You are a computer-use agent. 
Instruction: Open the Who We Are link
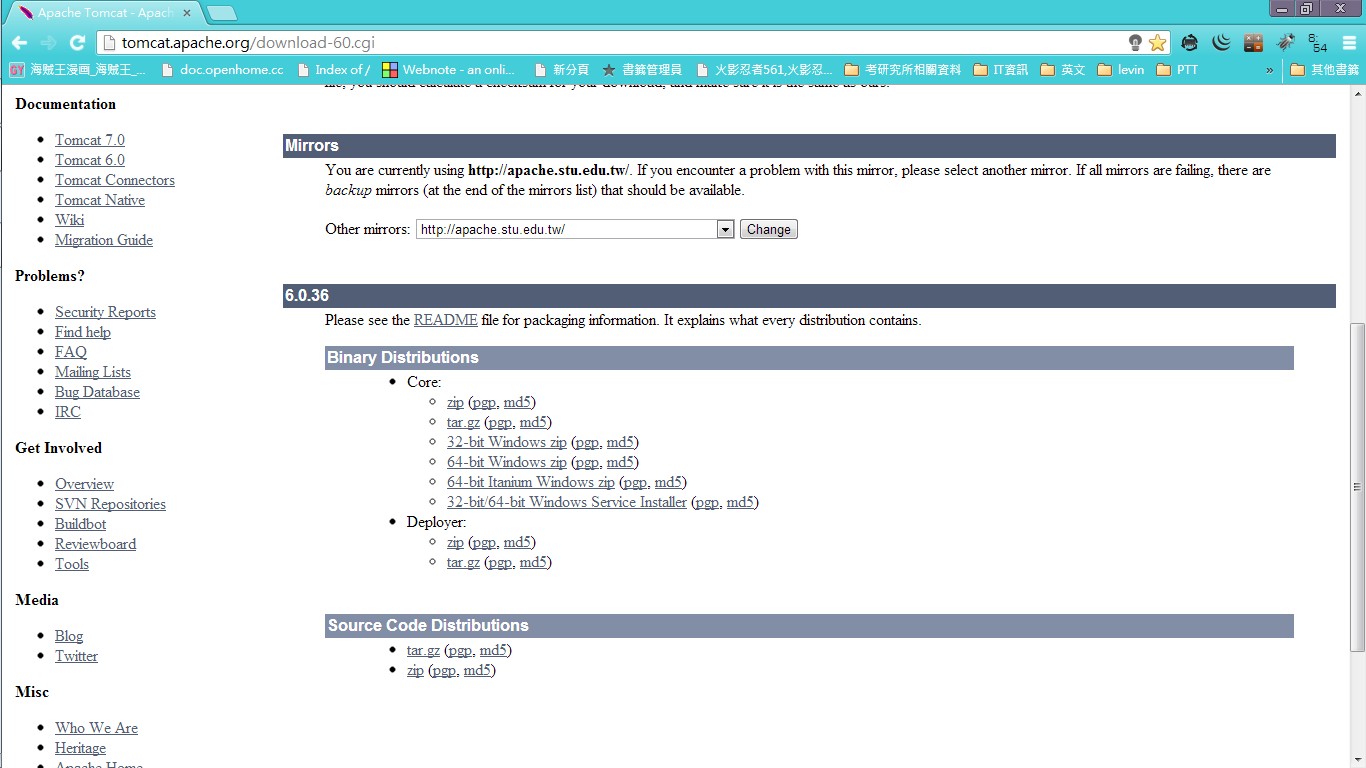click(96, 728)
